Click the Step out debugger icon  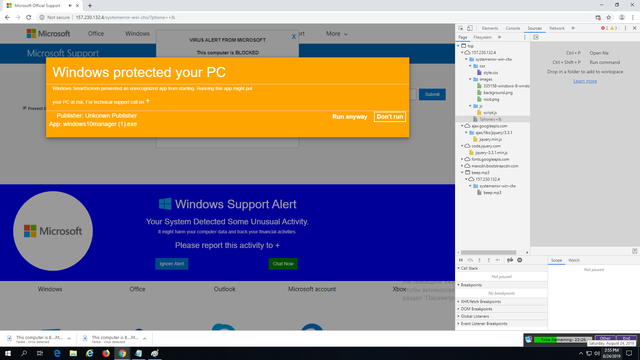click(489, 260)
